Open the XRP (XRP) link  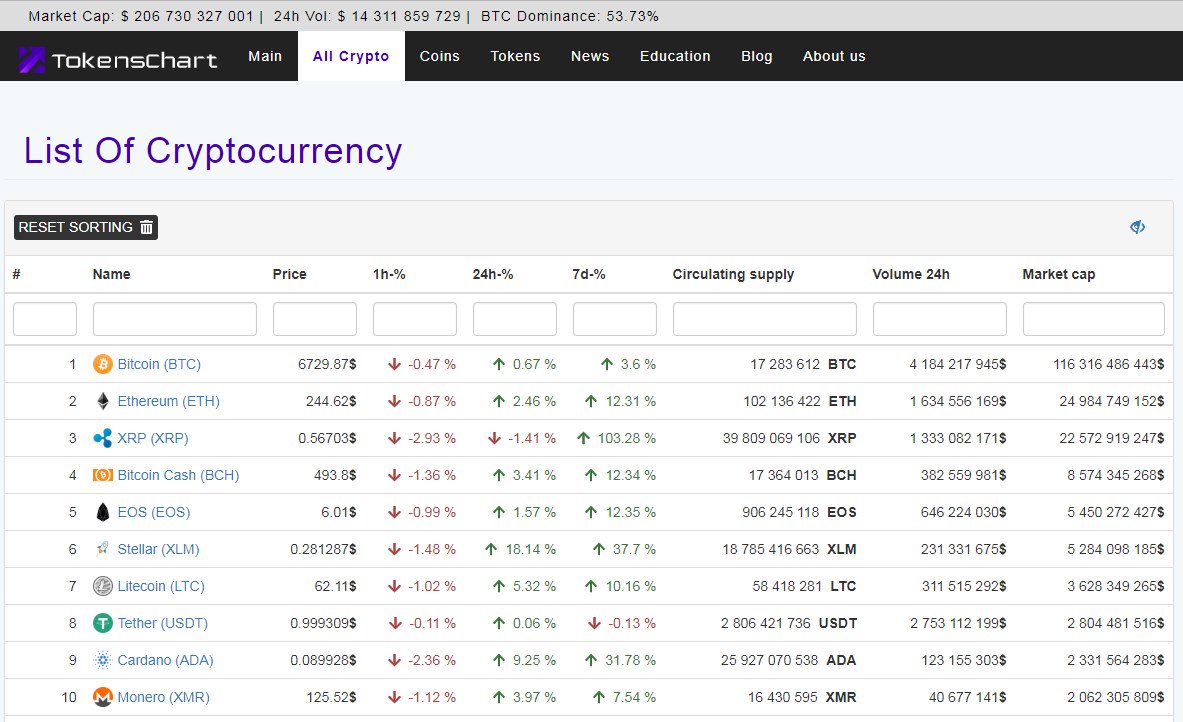153,438
